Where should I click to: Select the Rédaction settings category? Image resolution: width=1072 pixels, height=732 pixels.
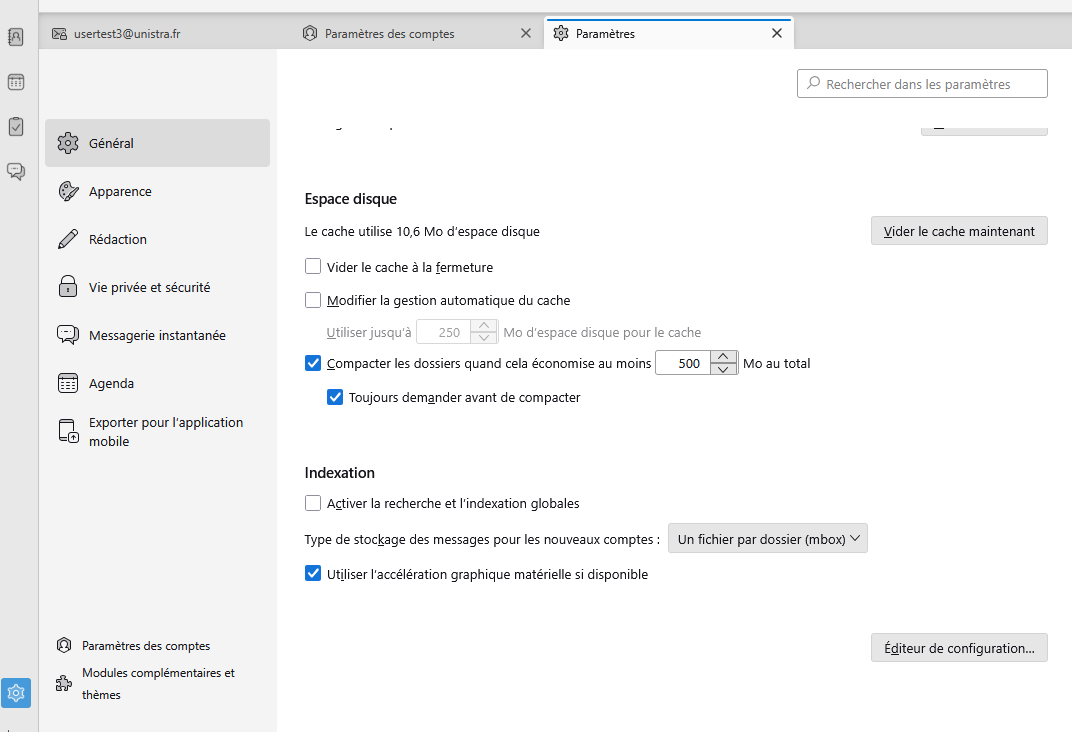coord(118,239)
